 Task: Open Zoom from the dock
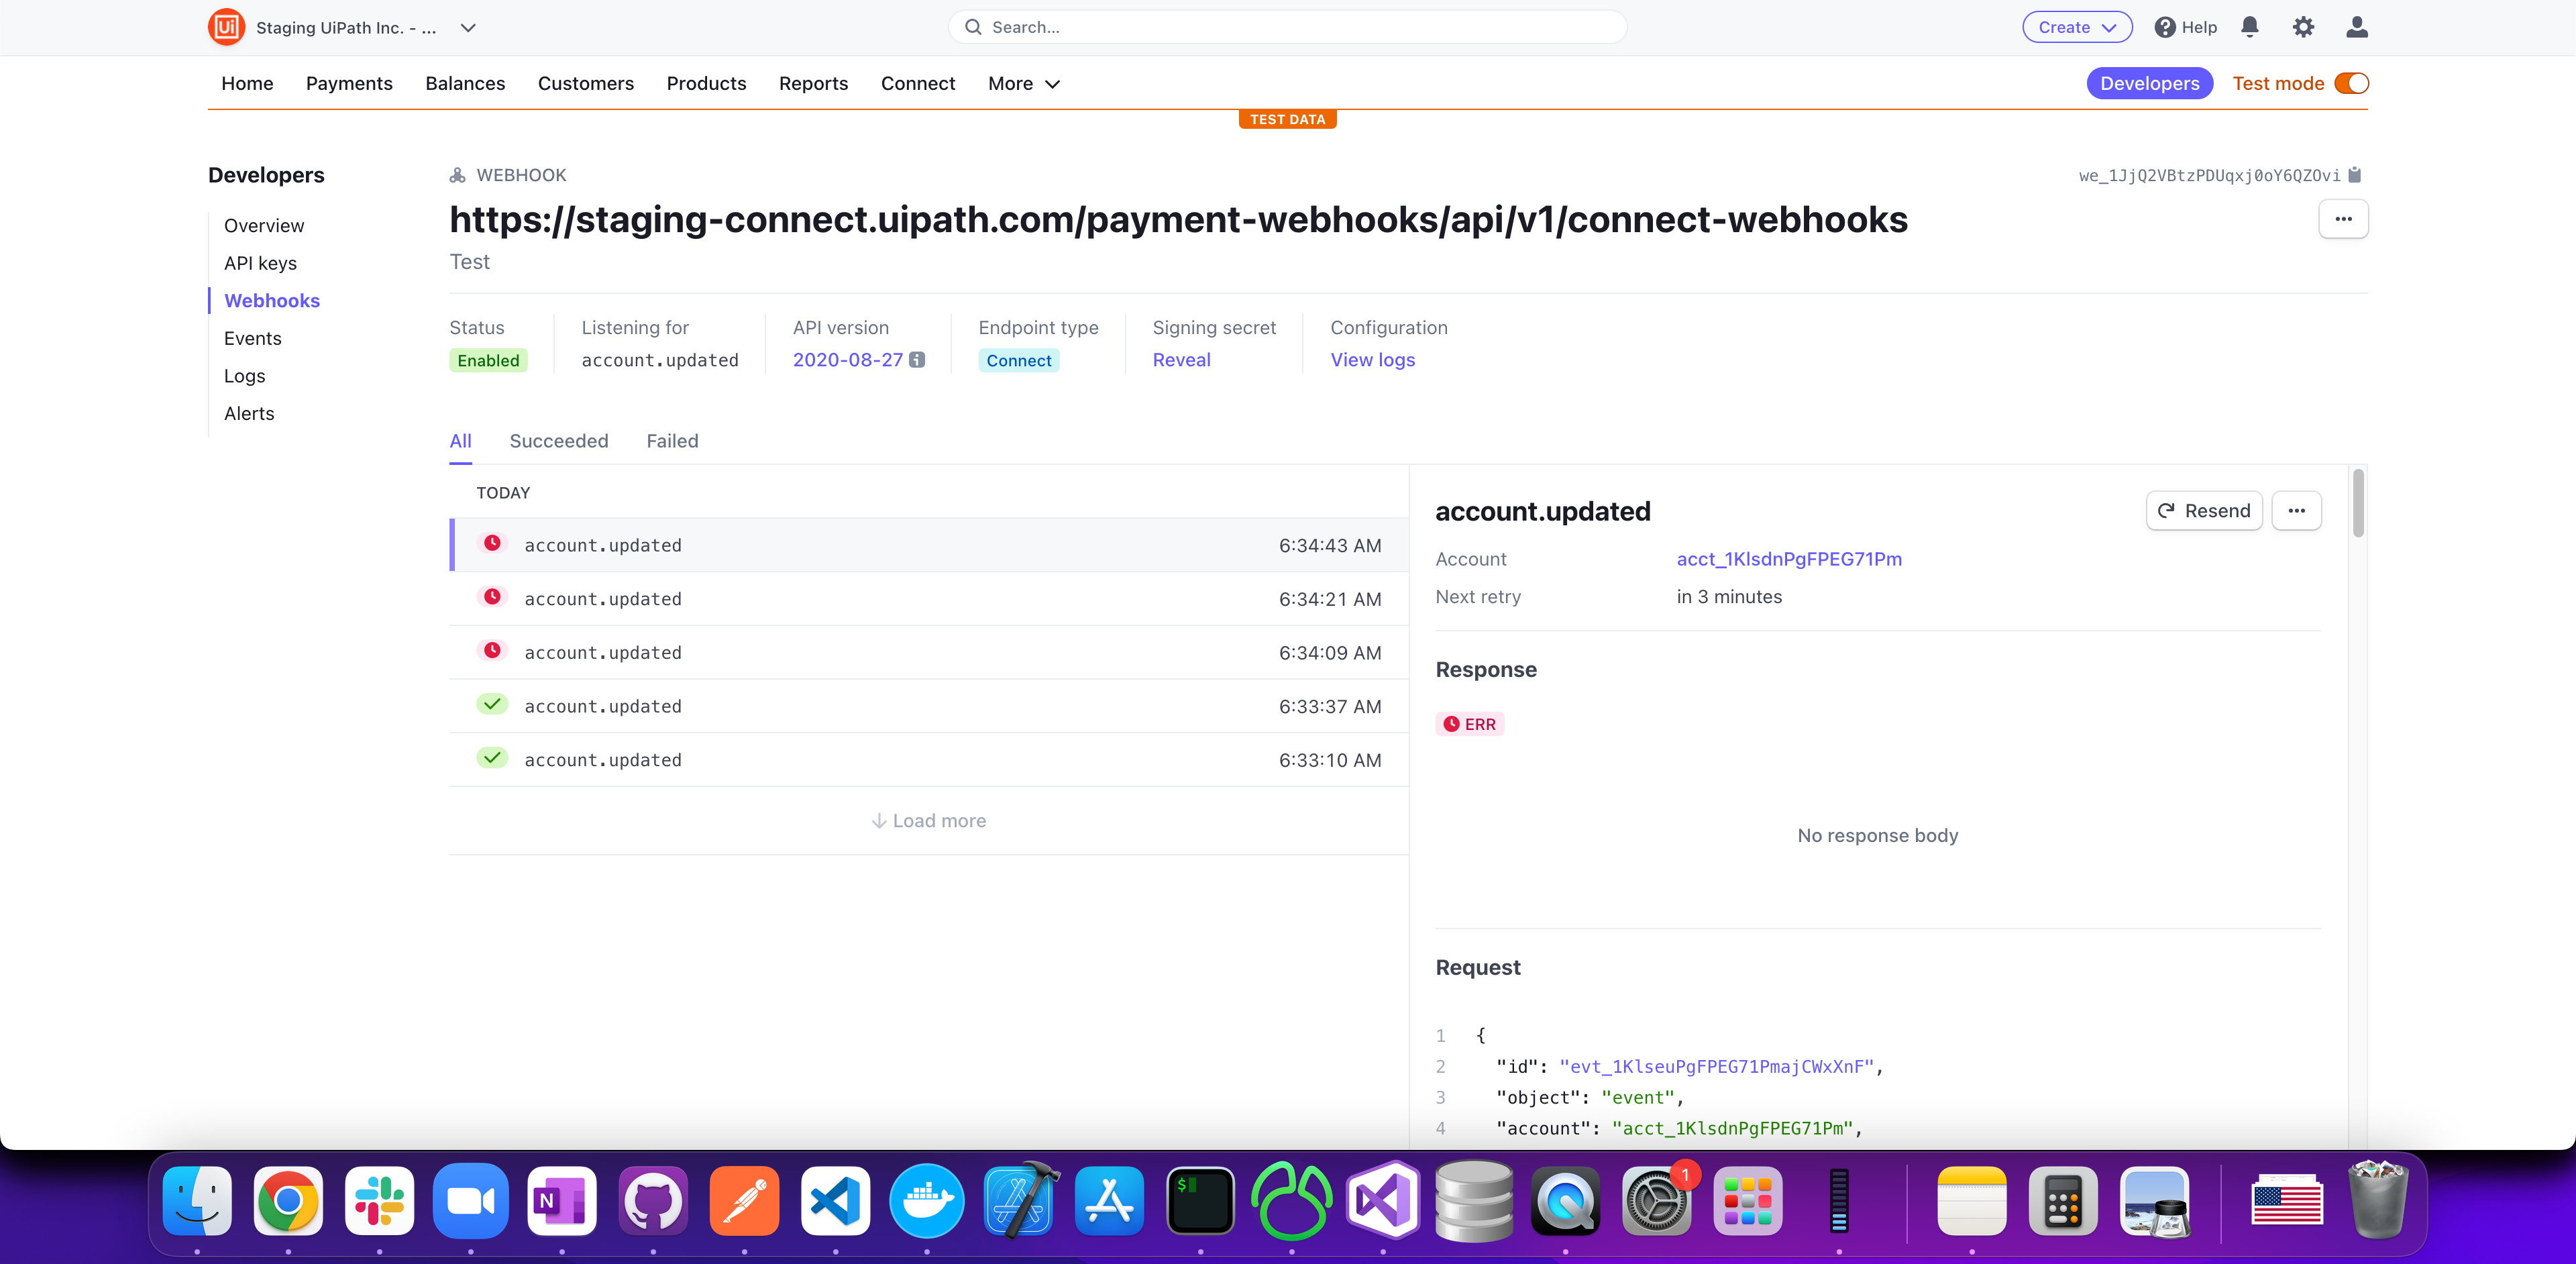click(x=471, y=1201)
